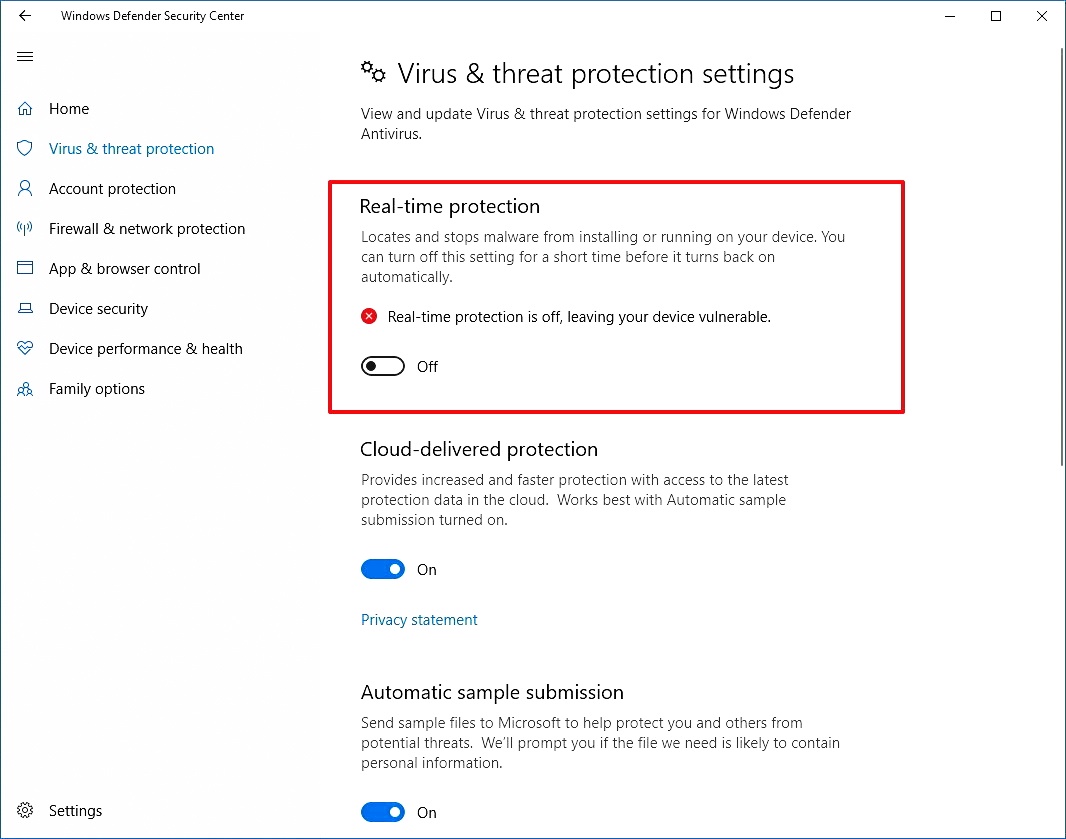Disable Cloud-delivered protection switch
Image resolution: width=1066 pixels, height=839 pixels.
click(x=383, y=569)
